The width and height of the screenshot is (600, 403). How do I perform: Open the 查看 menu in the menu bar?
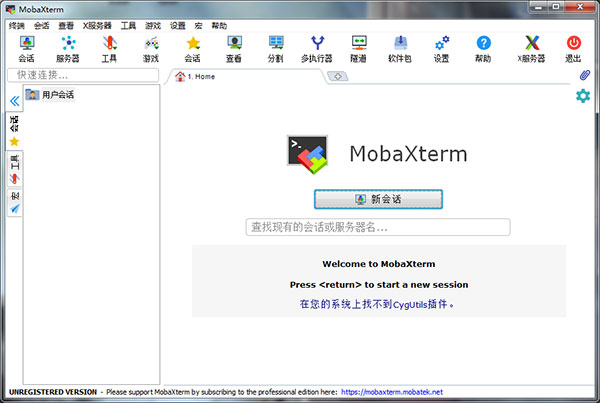click(66, 26)
